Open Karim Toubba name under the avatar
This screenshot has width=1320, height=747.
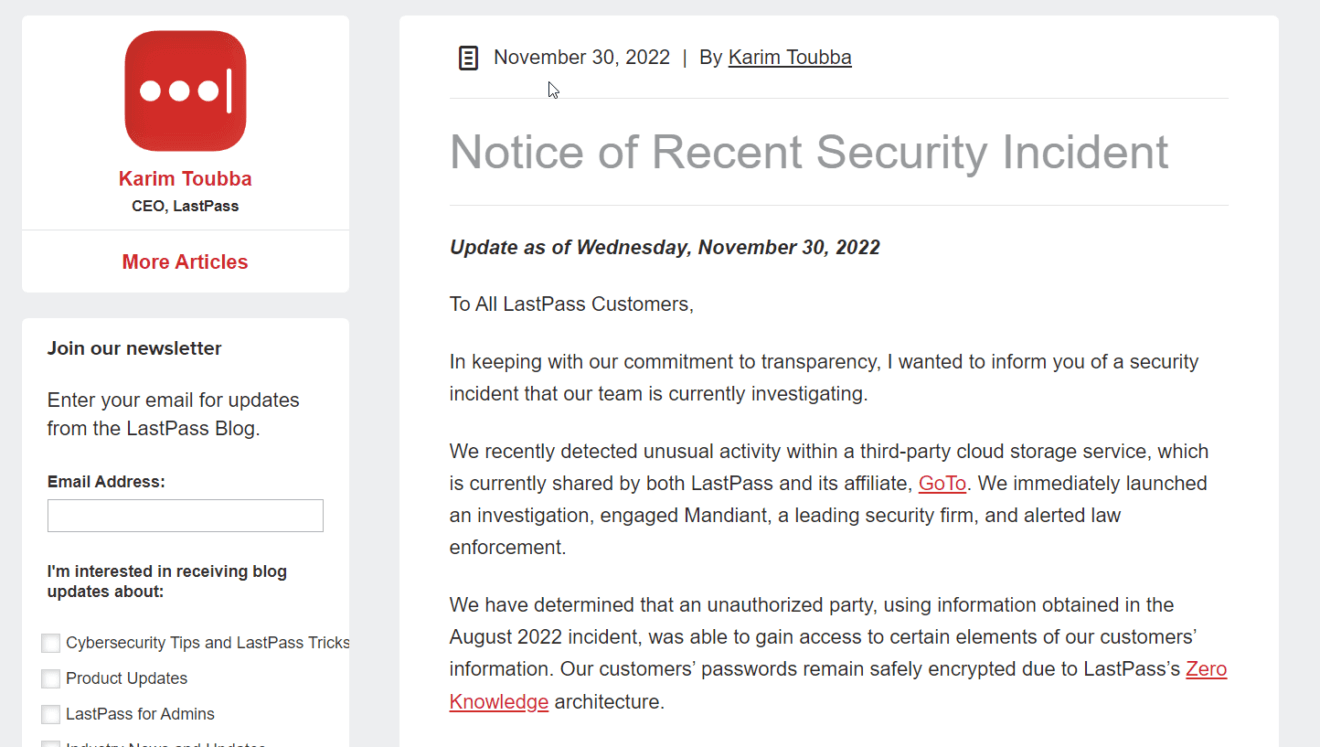(185, 179)
